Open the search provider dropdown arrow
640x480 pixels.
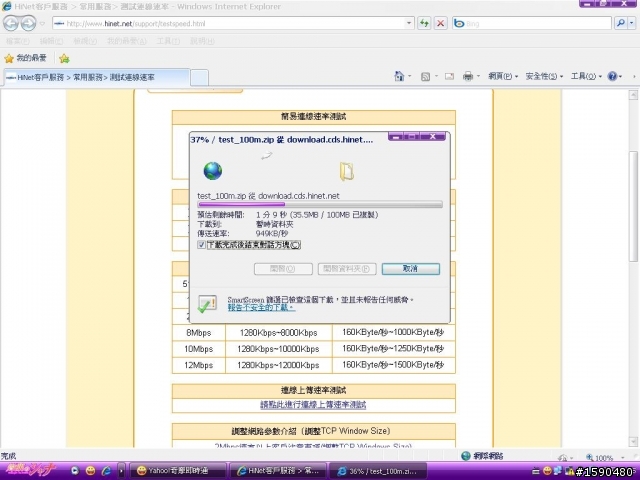pyautogui.click(x=631, y=23)
